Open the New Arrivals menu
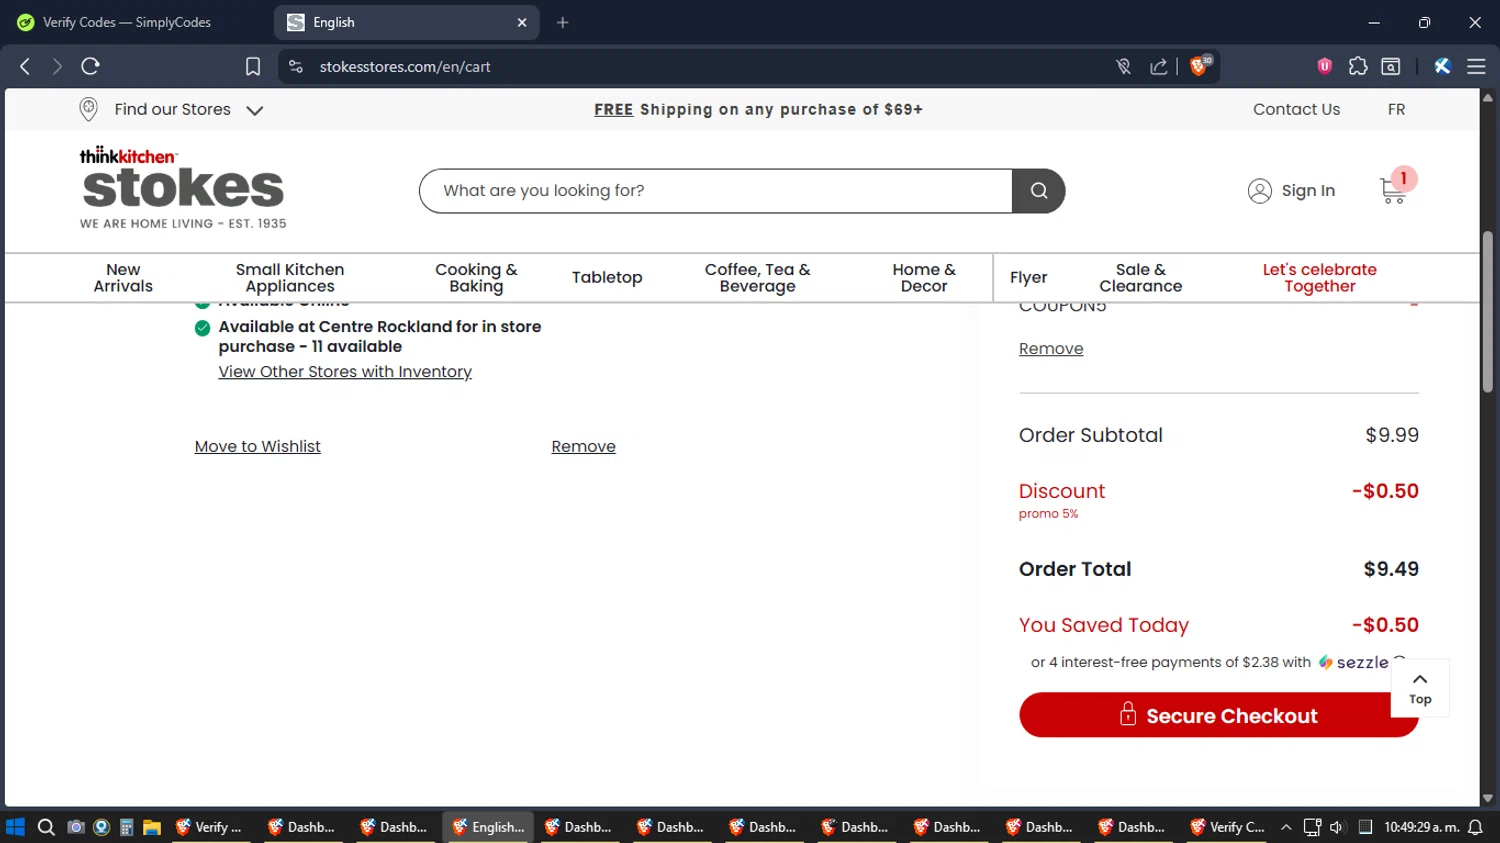Image resolution: width=1500 pixels, height=843 pixels. point(123,278)
